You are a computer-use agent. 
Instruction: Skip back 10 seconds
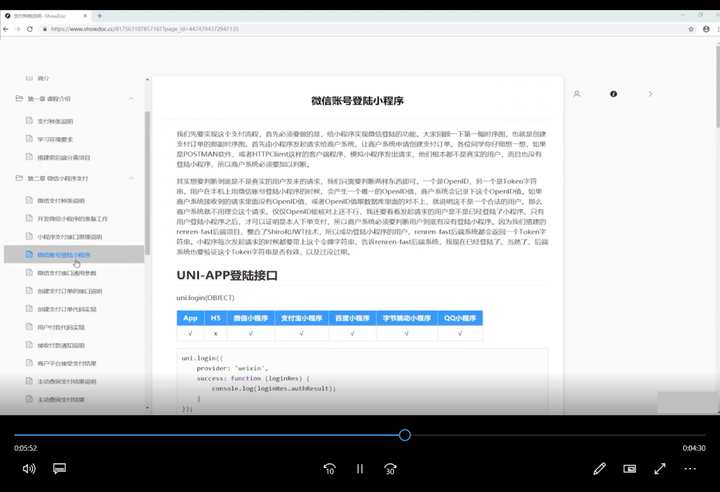pos(330,469)
